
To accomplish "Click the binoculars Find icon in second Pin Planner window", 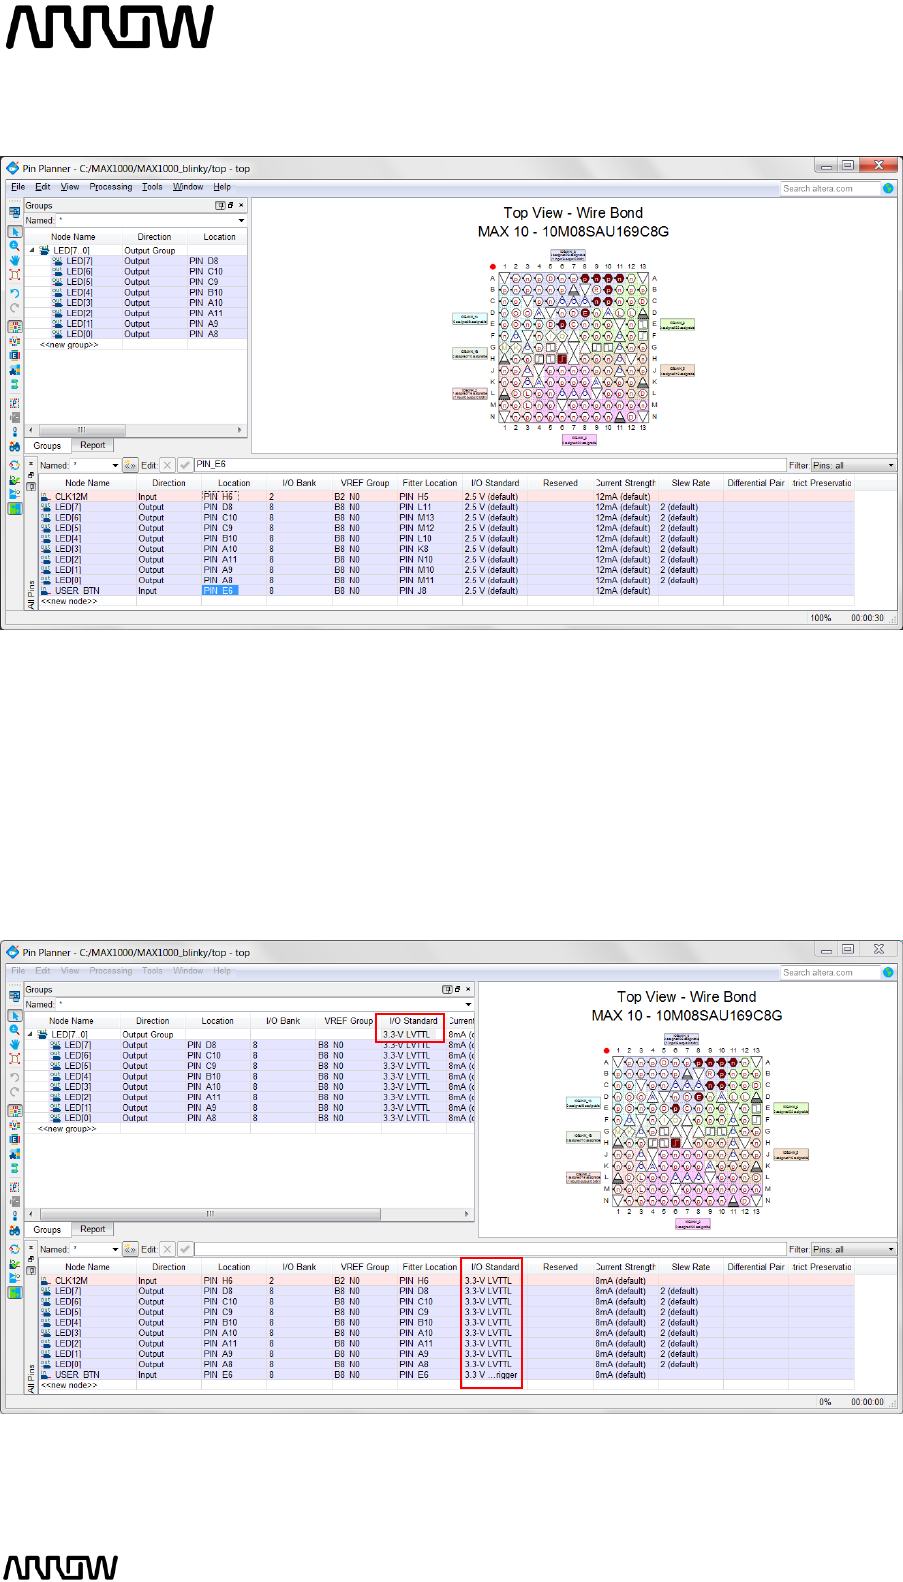I will (x=14, y=1230).
